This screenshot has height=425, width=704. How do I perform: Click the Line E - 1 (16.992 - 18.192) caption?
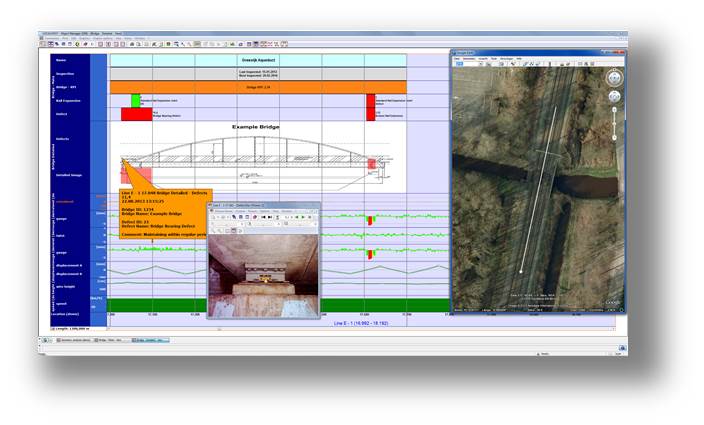pyautogui.click(x=361, y=323)
